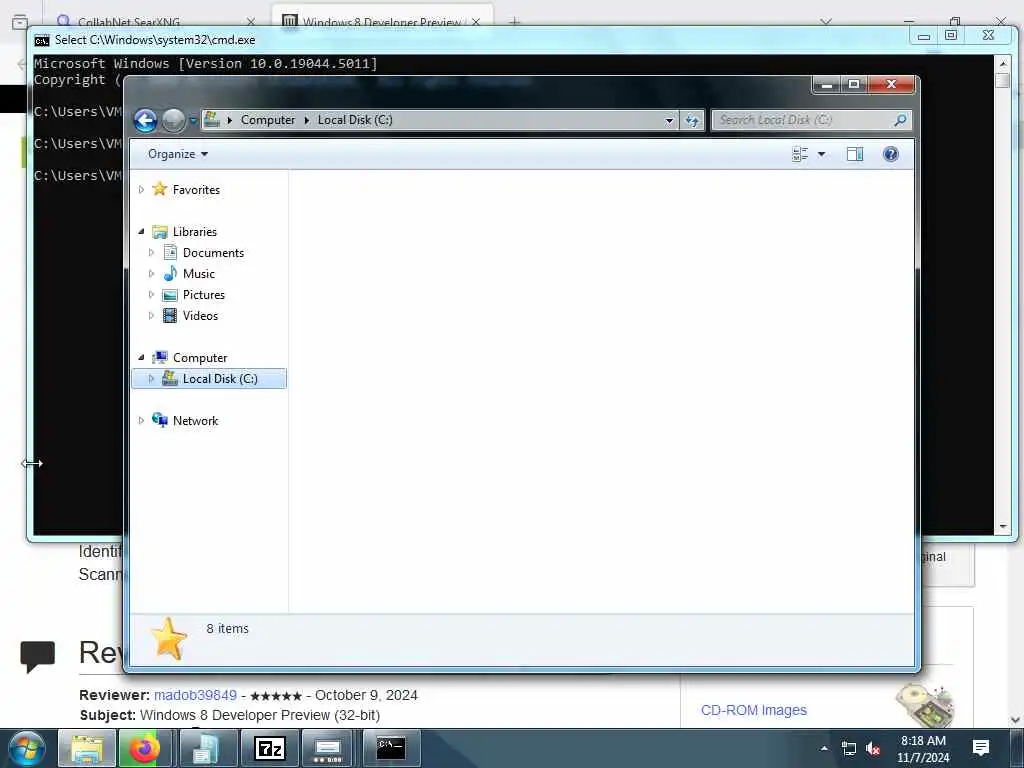Image resolution: width=1024 pixels, height=768 pixels.
Task: Expand the Favorites tree node
Action: [141, 190]
